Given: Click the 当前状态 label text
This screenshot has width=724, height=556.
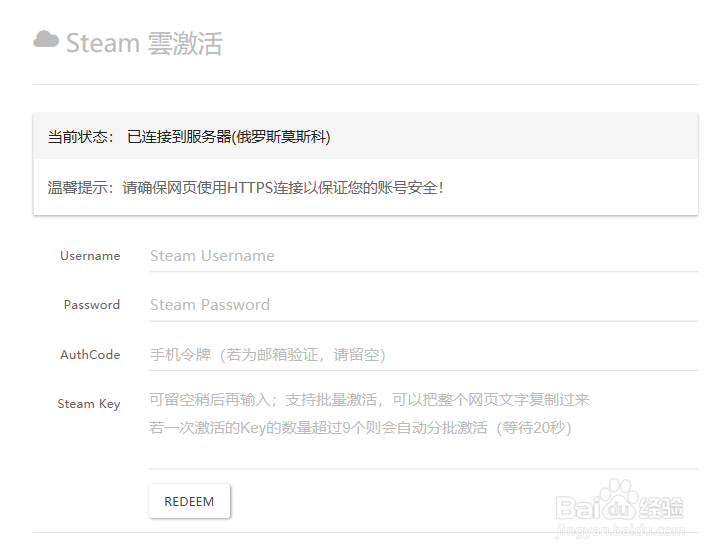Looking at the screenshot, I should click(x=80, y=137).
